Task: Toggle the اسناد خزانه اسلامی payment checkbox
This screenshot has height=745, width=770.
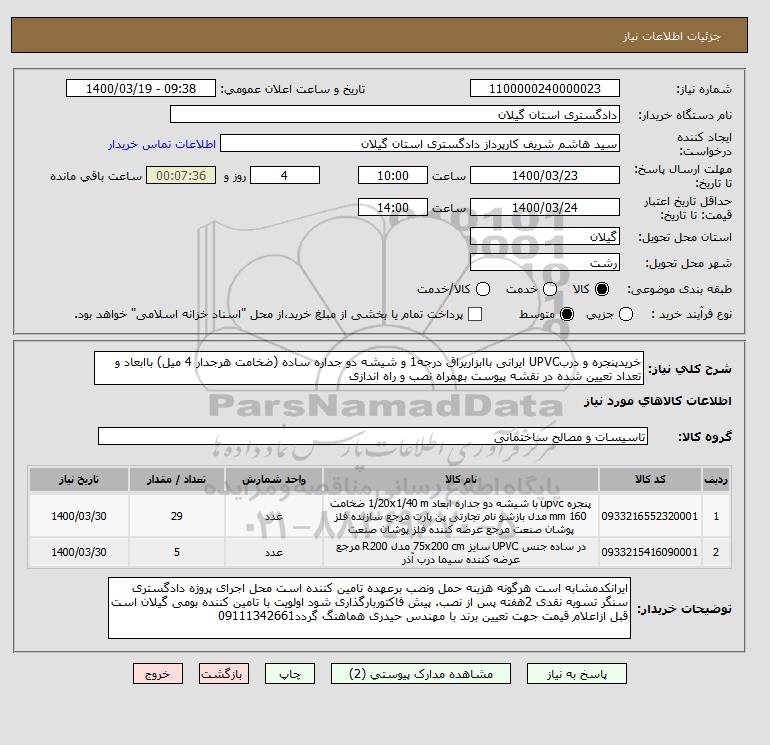Action: pyautogui.click(x=475, y=314)
